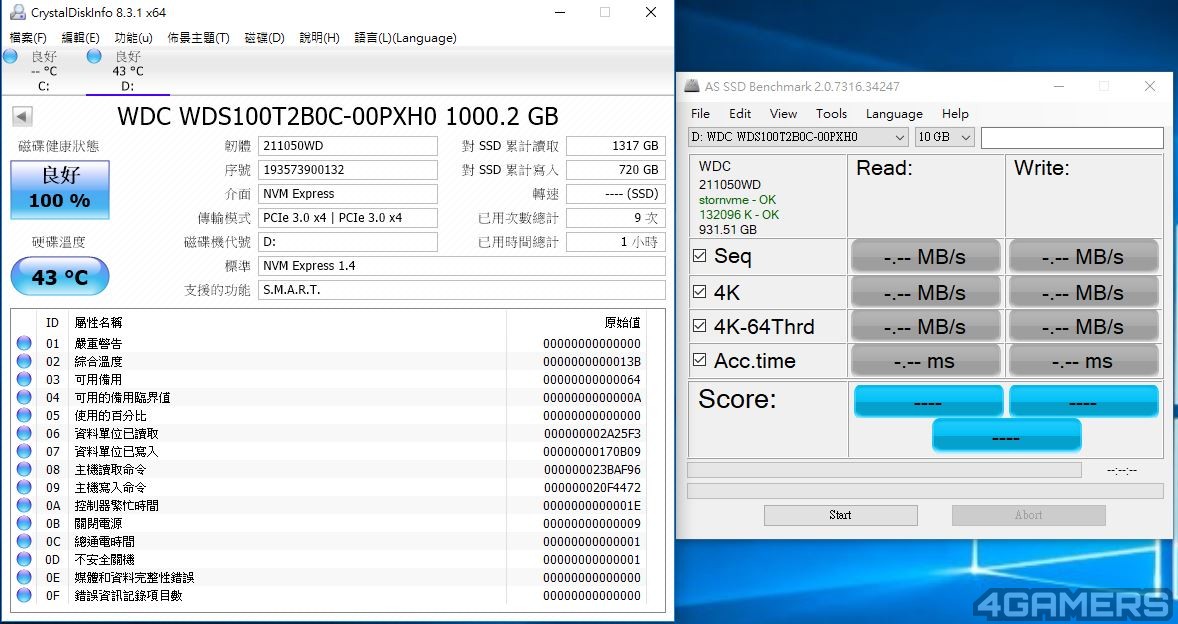1178x624 pixels.
Task: Click status orb for attribute 0E 媒體和資料完整性錯誤
Action: (24, 577)
